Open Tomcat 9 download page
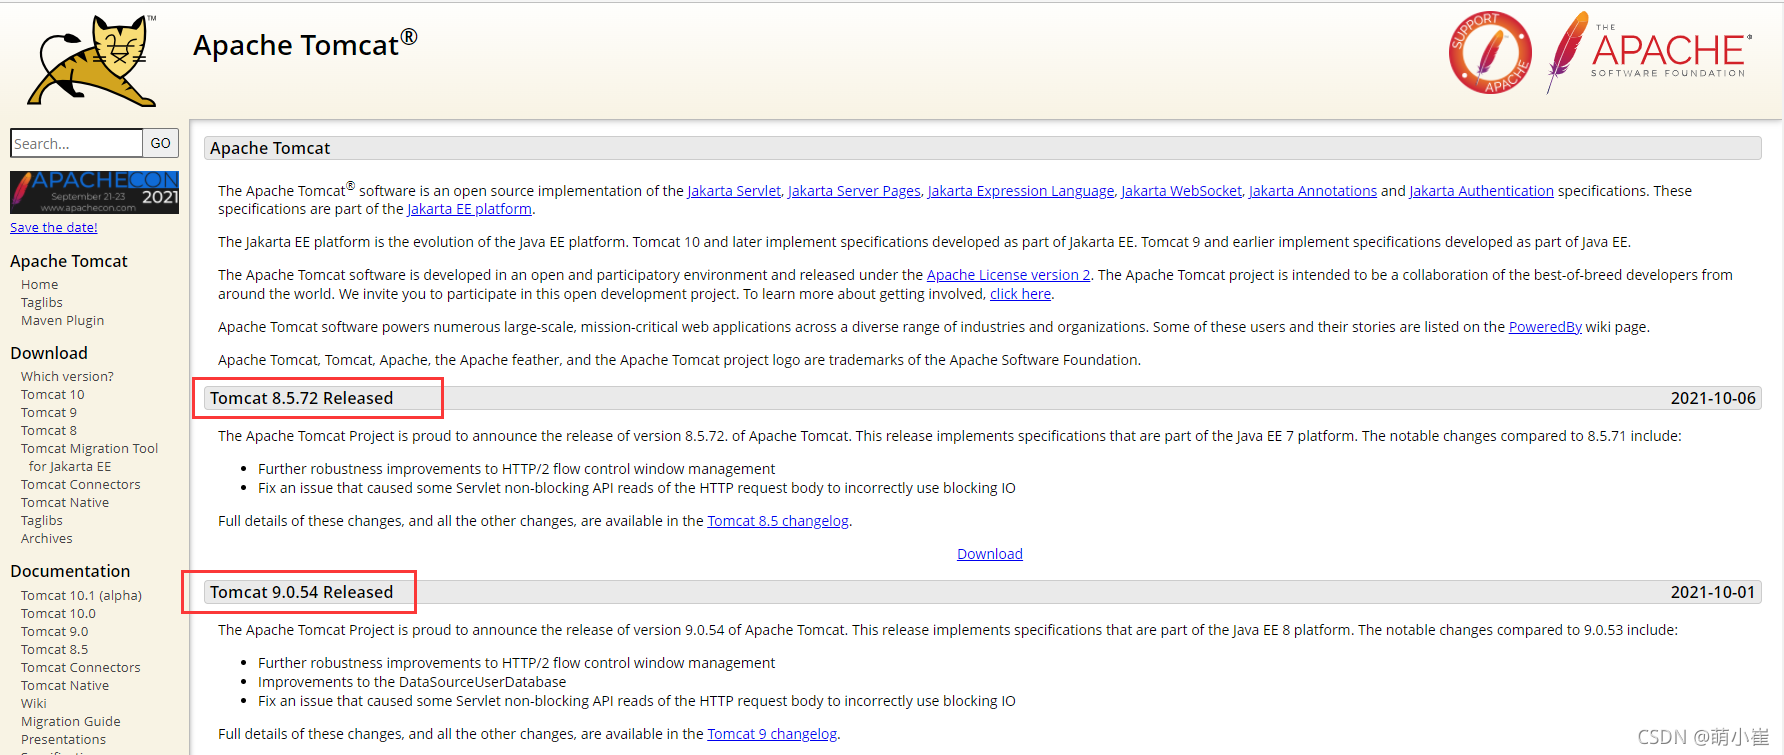Image resolution: width=1784 pixels, height=755 pixels. (49, 413)
